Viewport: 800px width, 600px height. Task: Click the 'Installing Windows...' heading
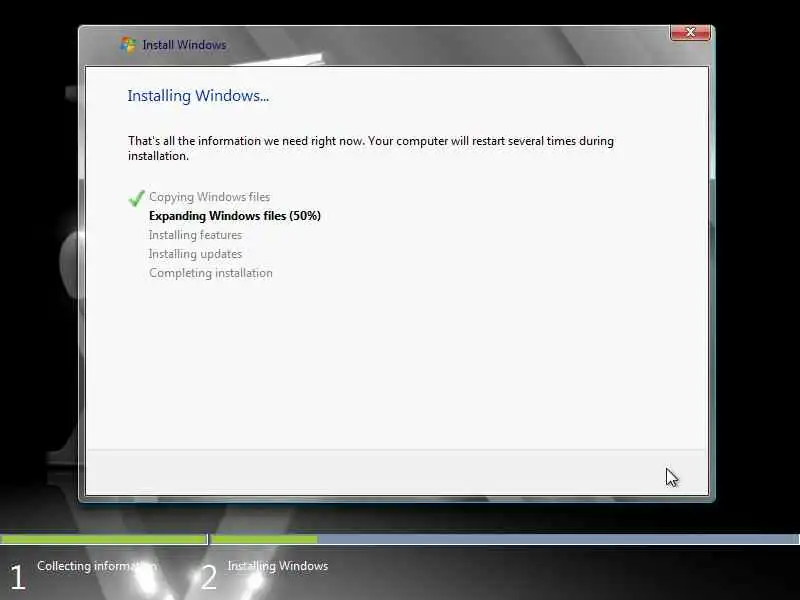pyautogui.click(x=198, y=96)
